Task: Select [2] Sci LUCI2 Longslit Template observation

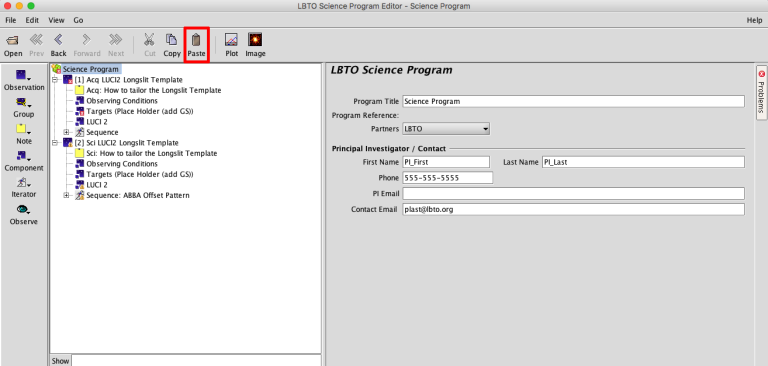Action: [126, 143]
